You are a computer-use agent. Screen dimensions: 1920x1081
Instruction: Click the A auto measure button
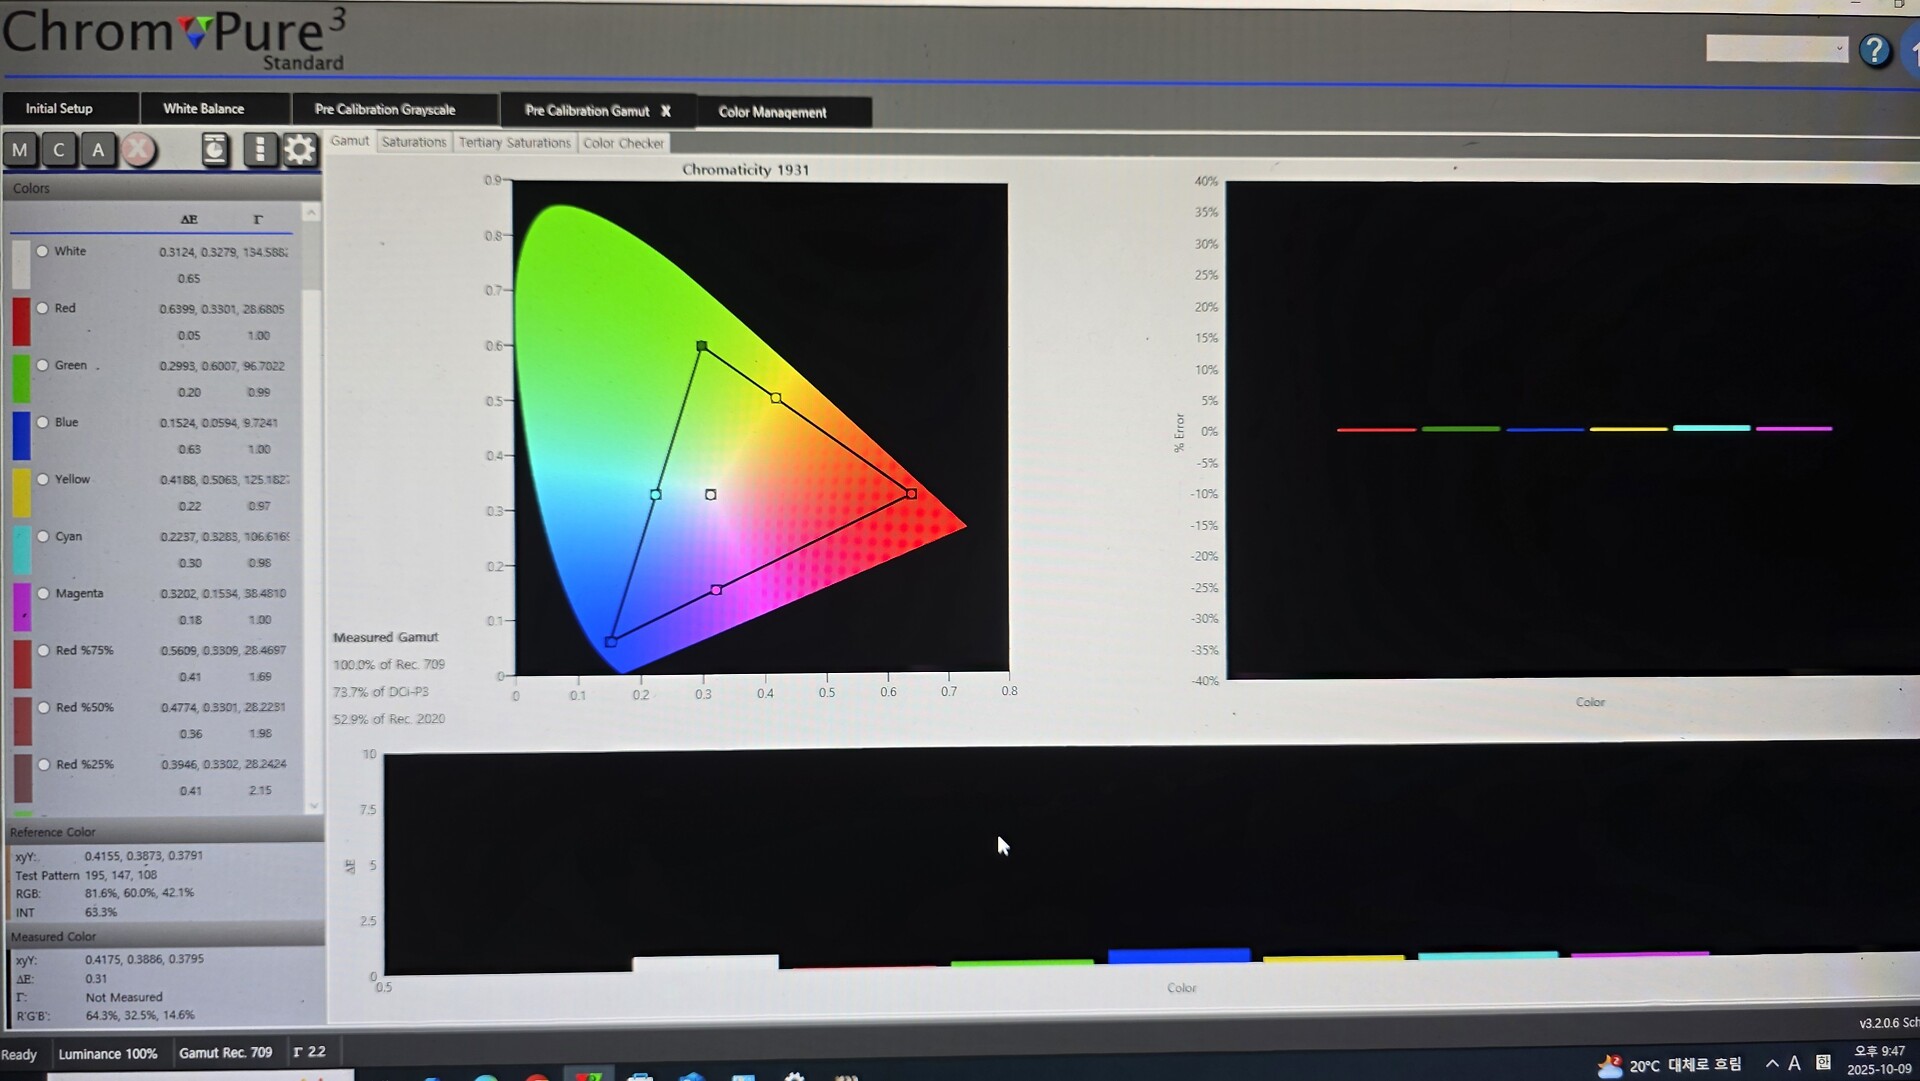[98, 150]
